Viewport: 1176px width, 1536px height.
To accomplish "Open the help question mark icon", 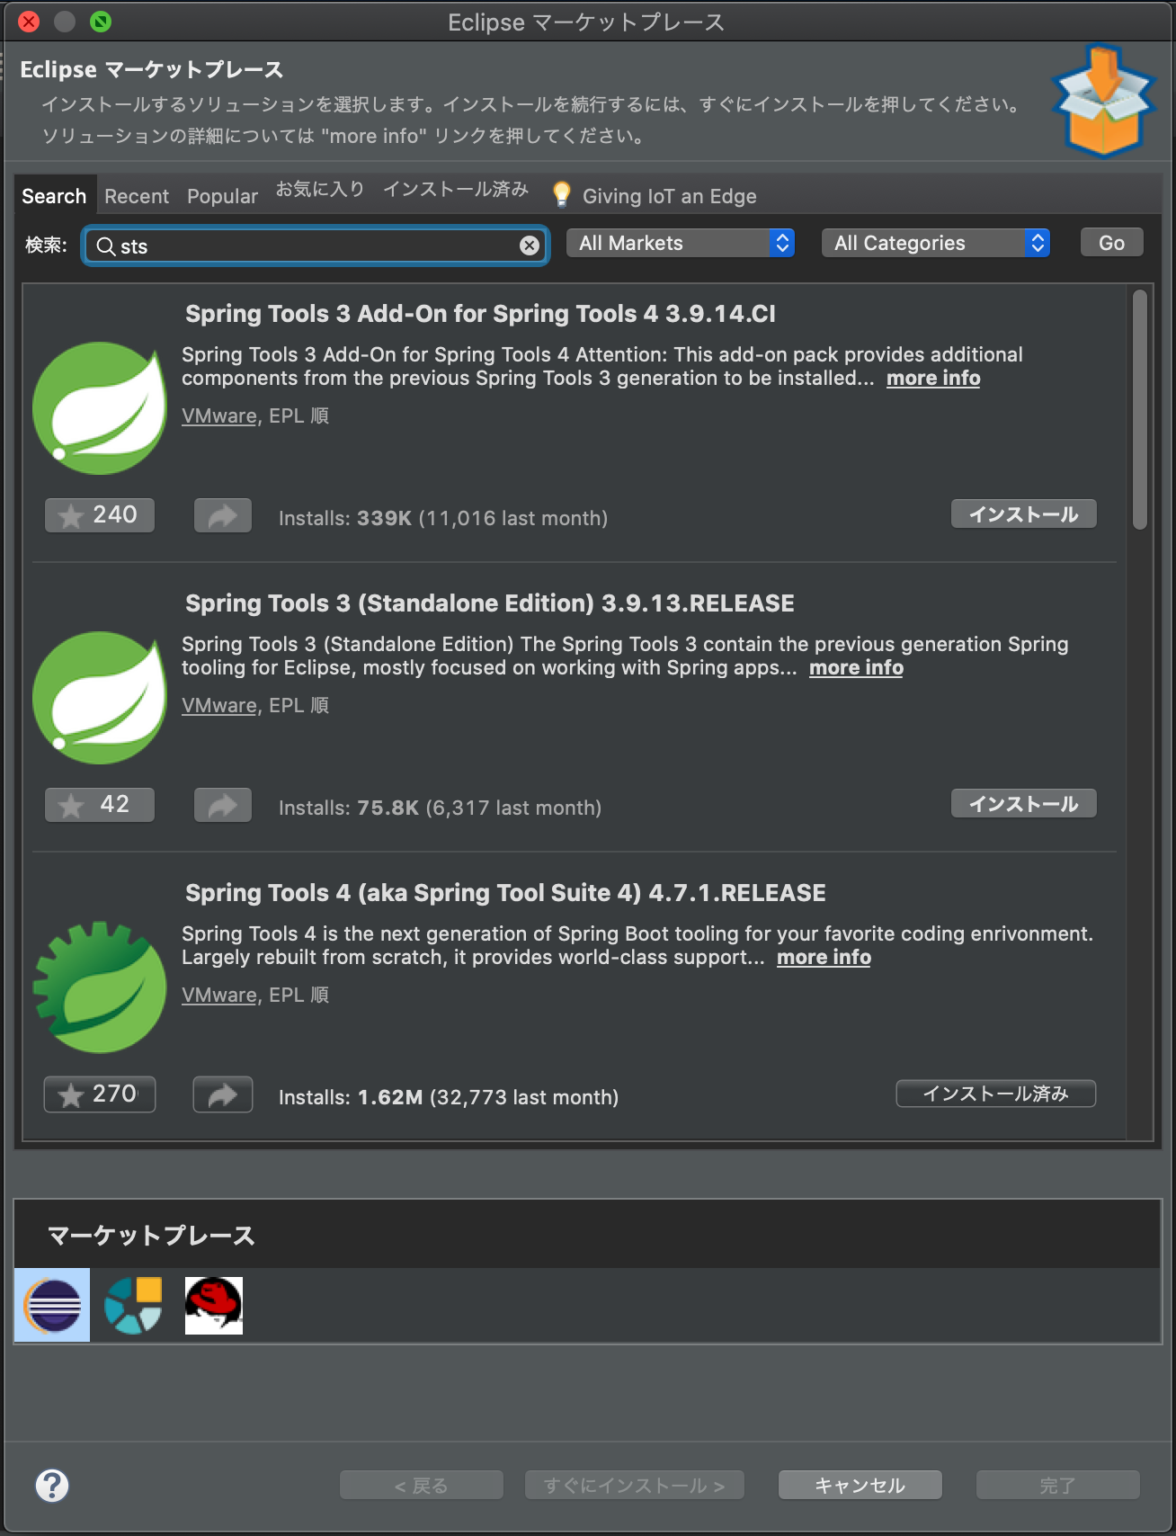I will (52, 1485).
